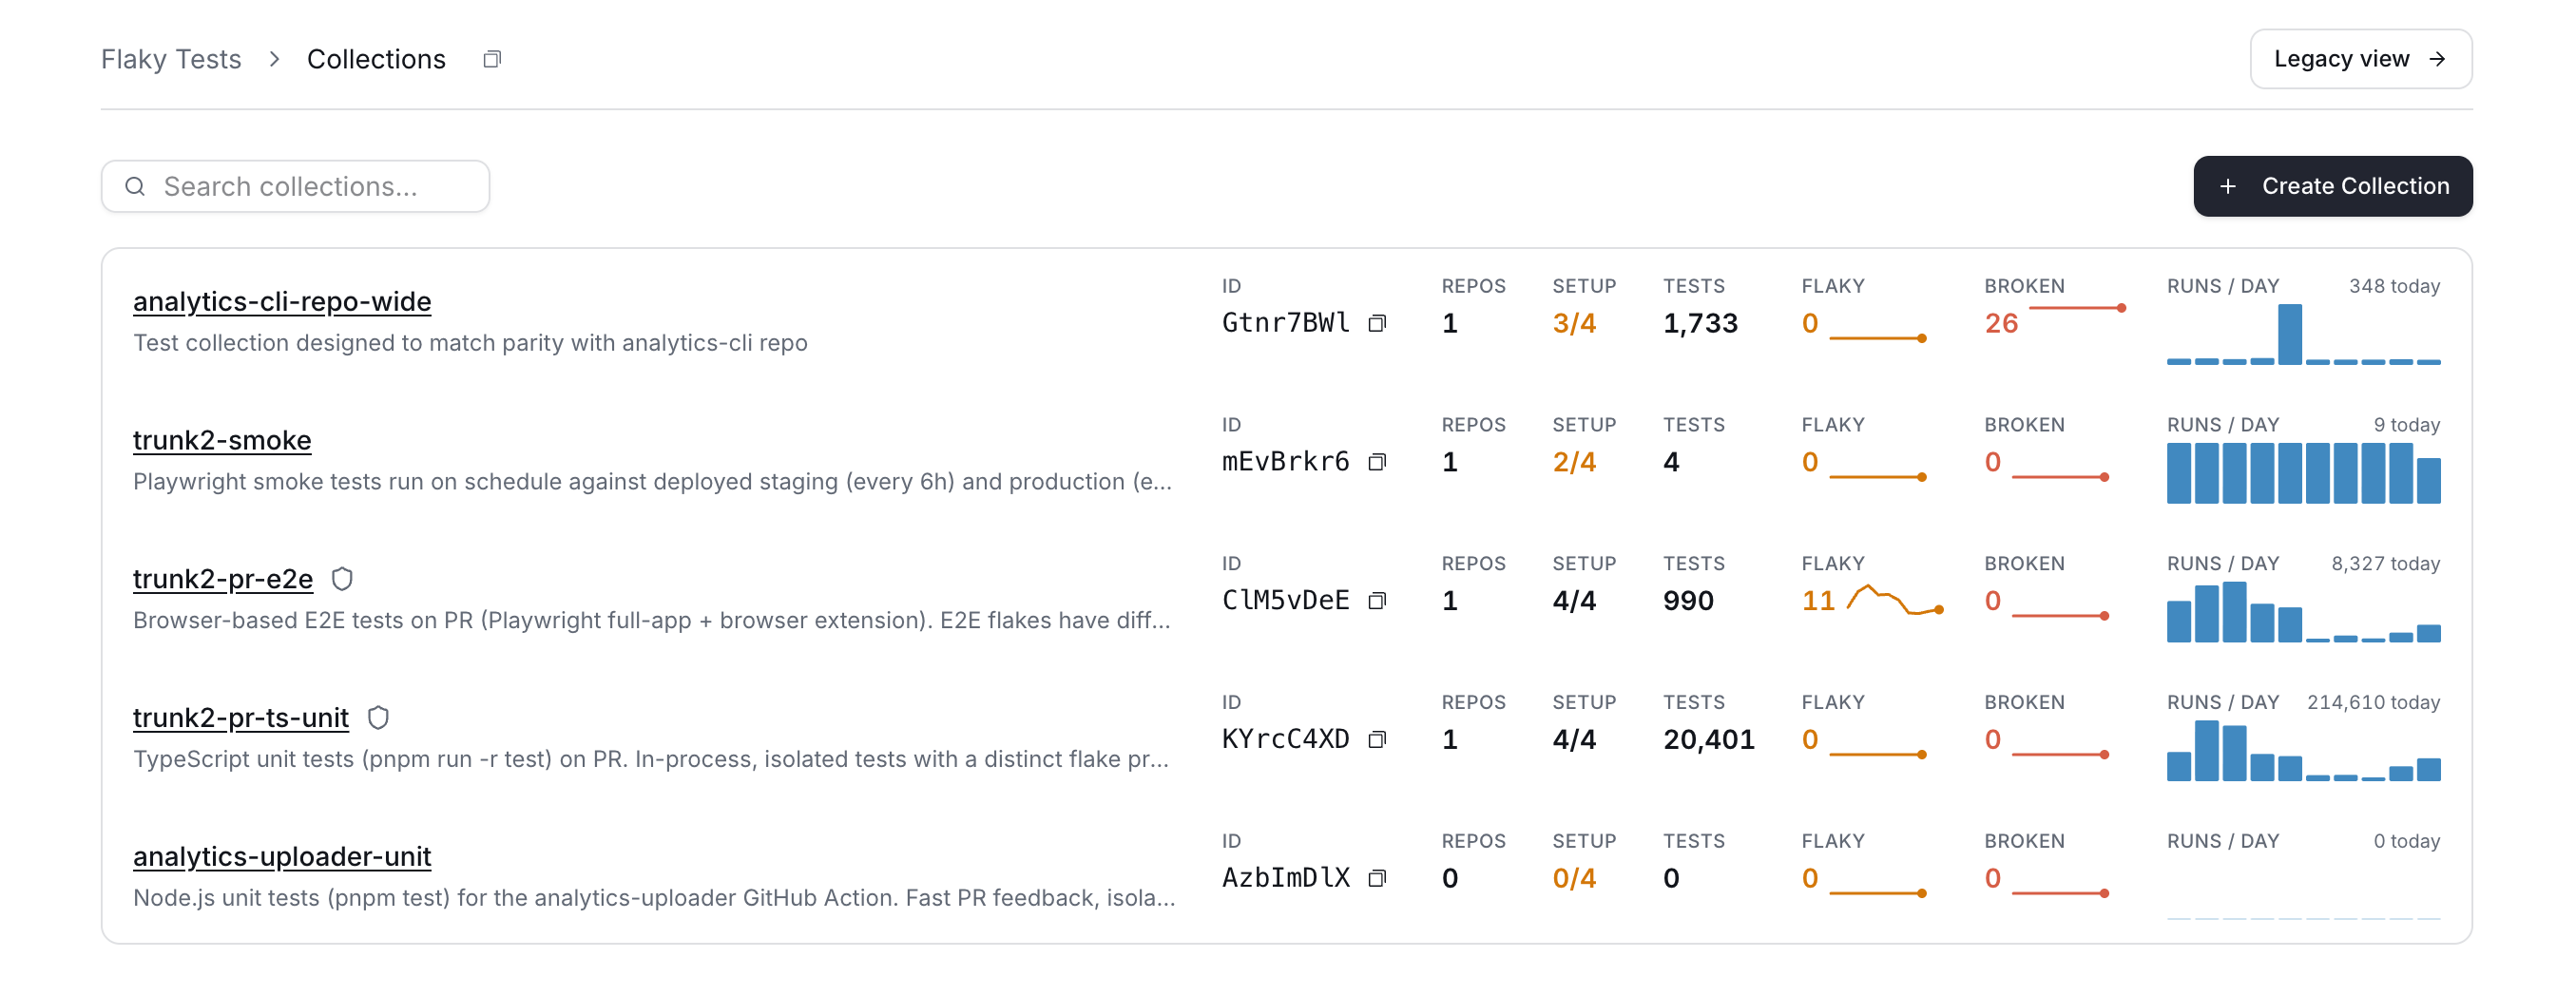The height and width of the screenshot is (996, 2576).
Task: Click runs/day bar chart for trunk2-smoke
Action: (x=2303, y=473)
